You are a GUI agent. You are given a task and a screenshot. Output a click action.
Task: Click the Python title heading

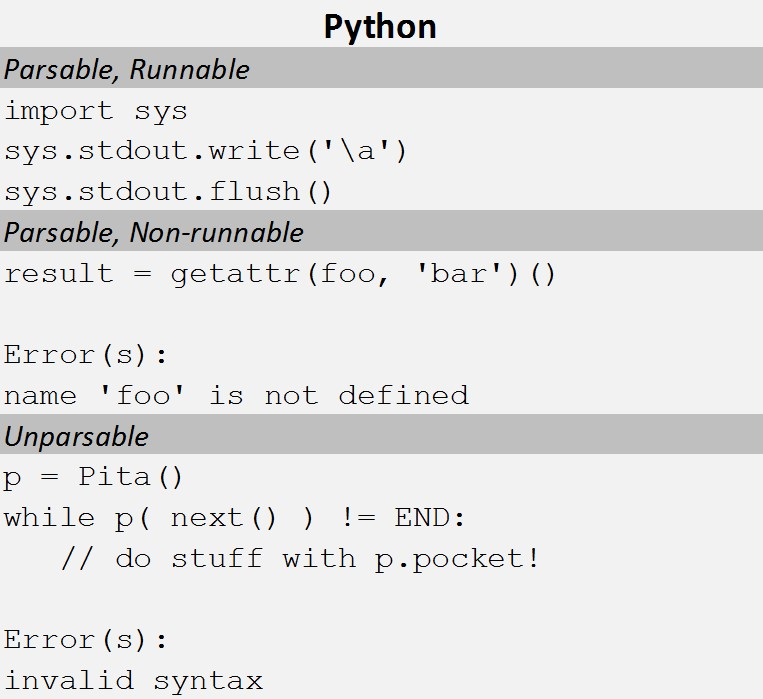(x=380, y=25)
